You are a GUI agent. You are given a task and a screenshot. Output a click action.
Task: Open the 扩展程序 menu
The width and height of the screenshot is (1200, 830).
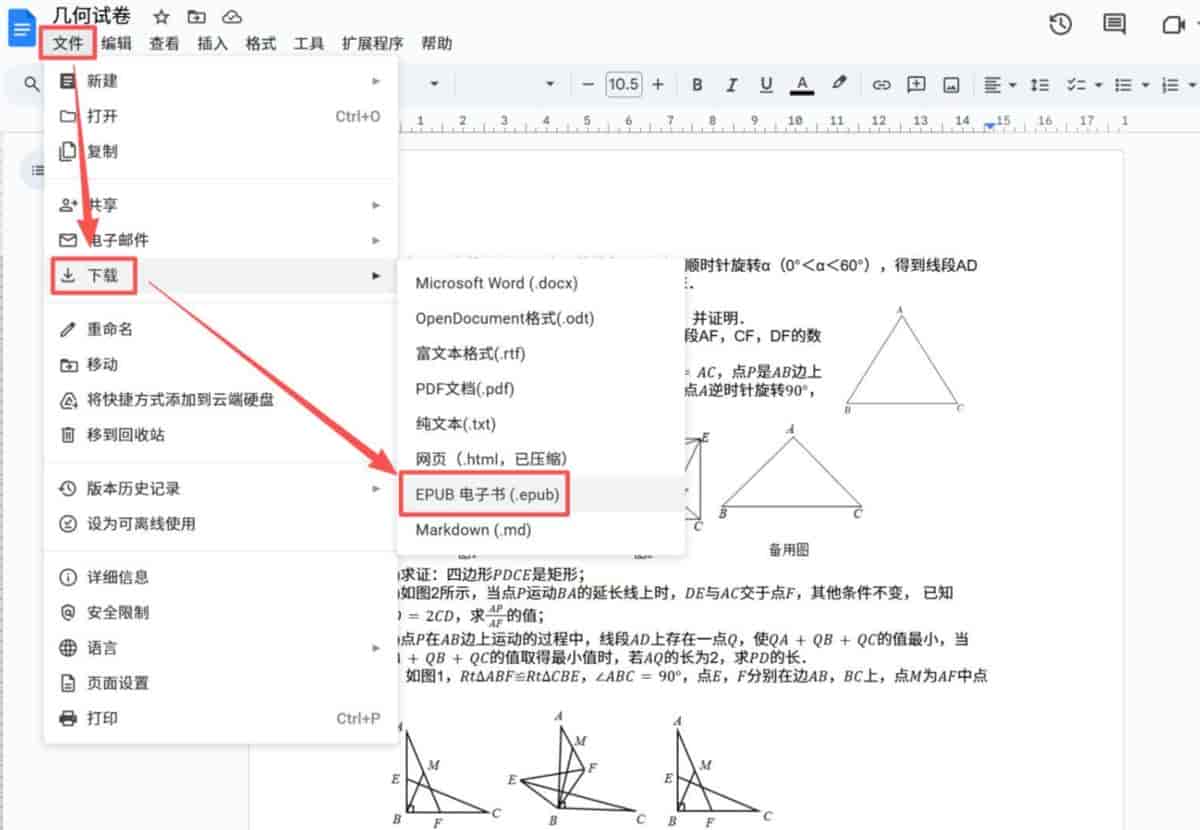(x=372, y=43)
